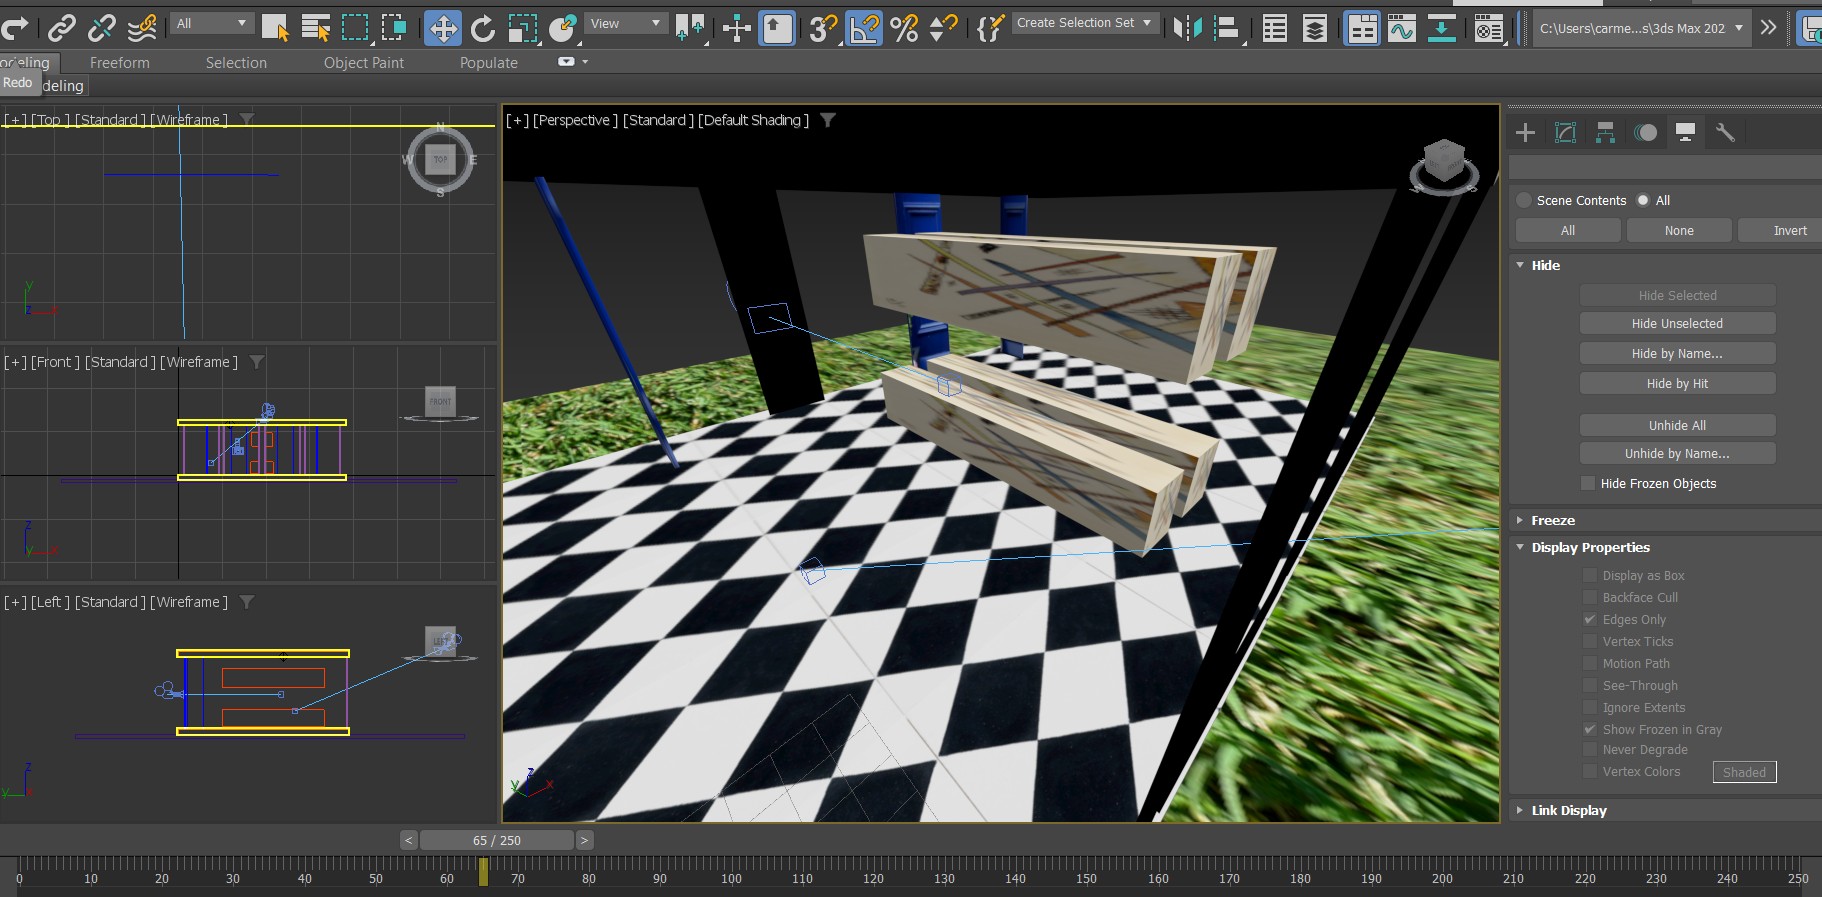Click the Unhide All button

(1677, 426)
